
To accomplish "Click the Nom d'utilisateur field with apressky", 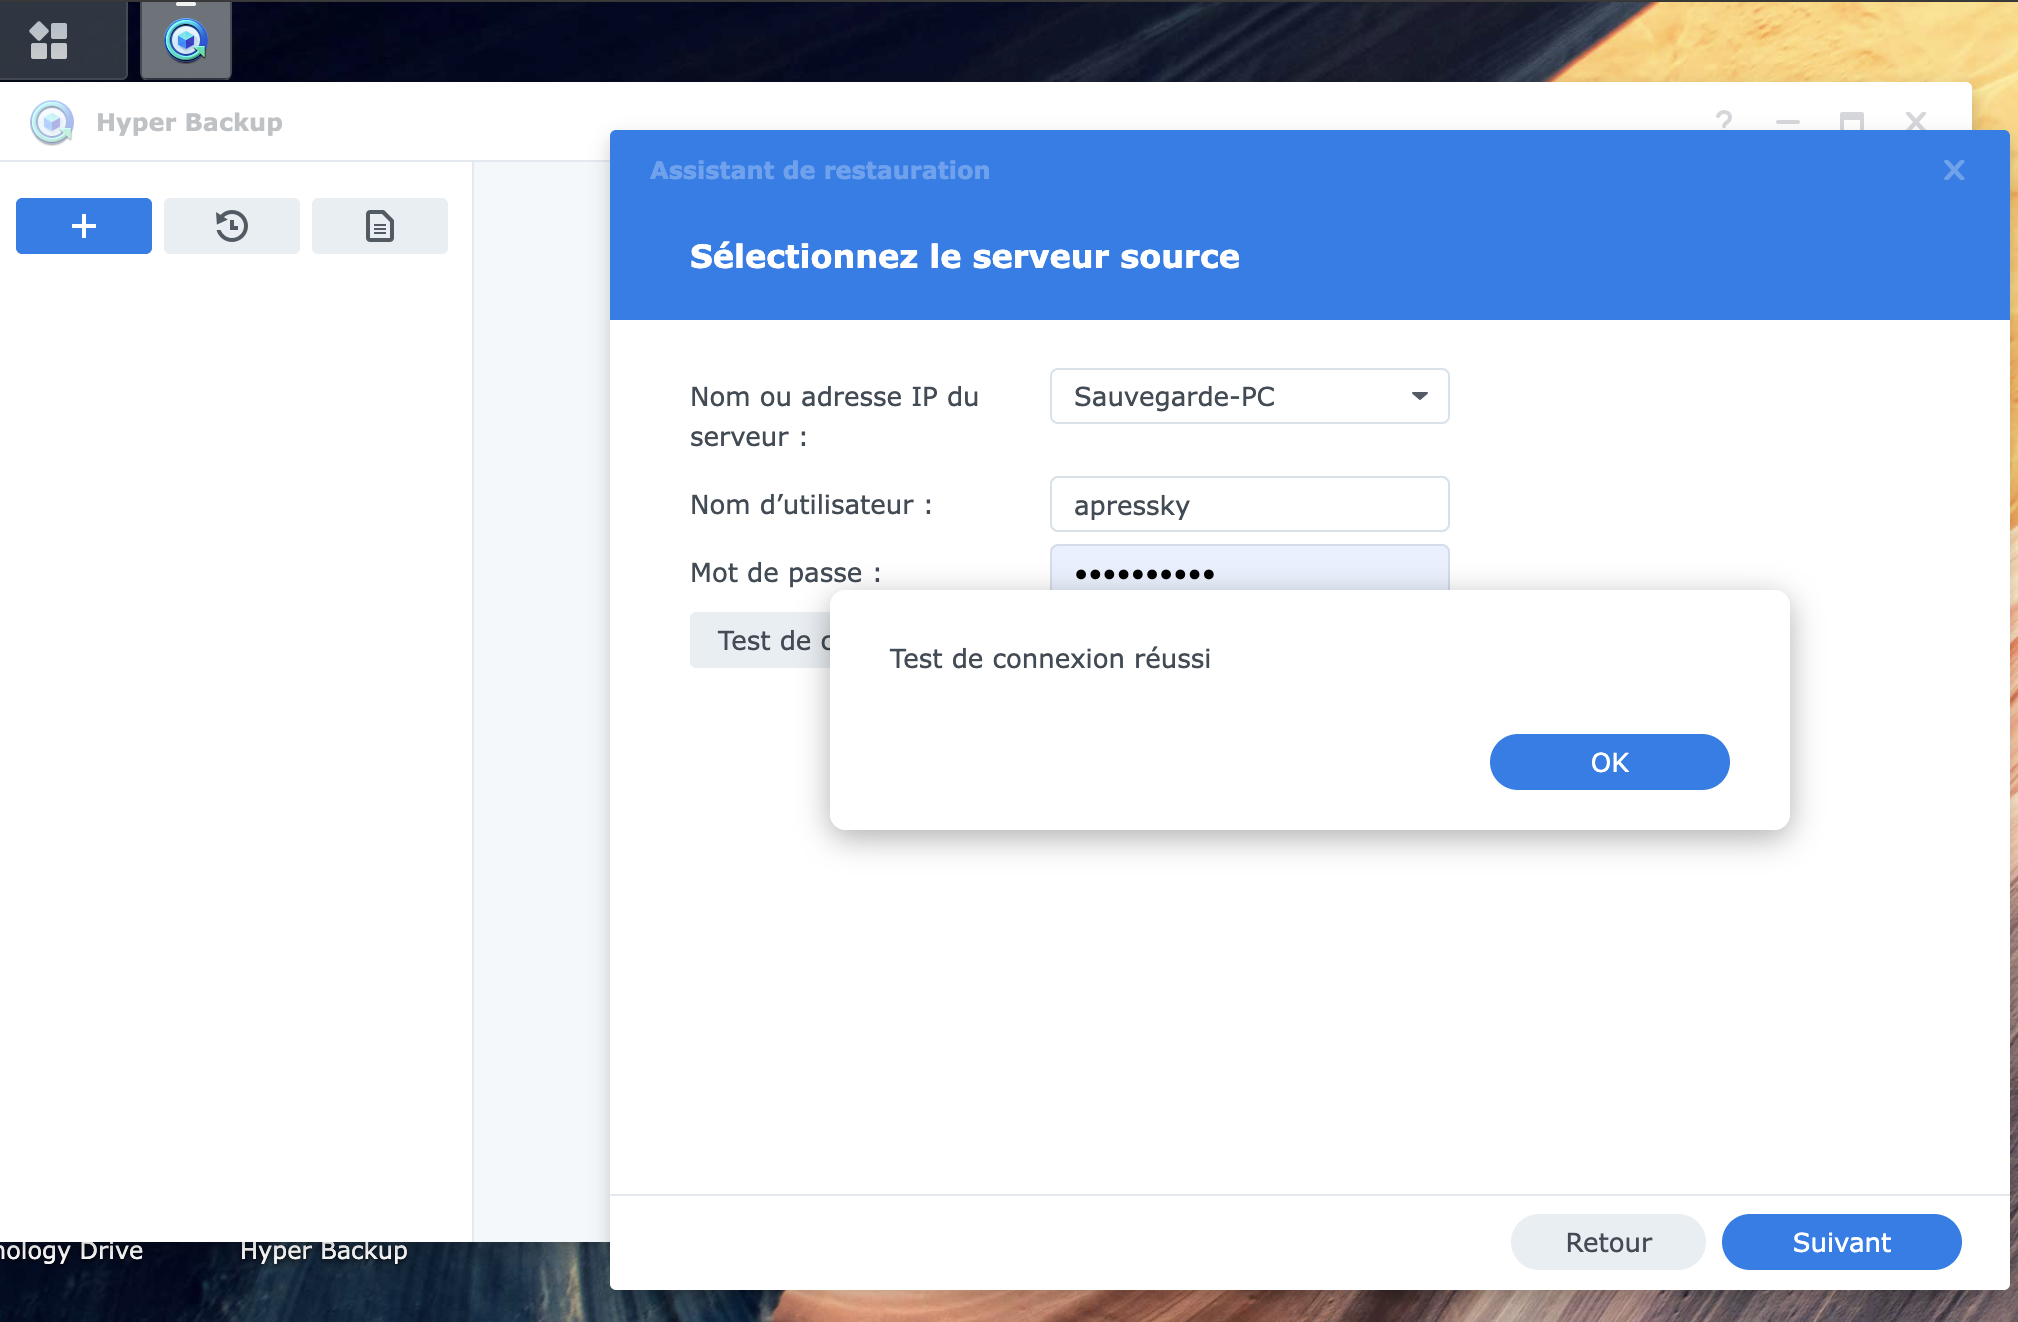I will point(1249,504).
